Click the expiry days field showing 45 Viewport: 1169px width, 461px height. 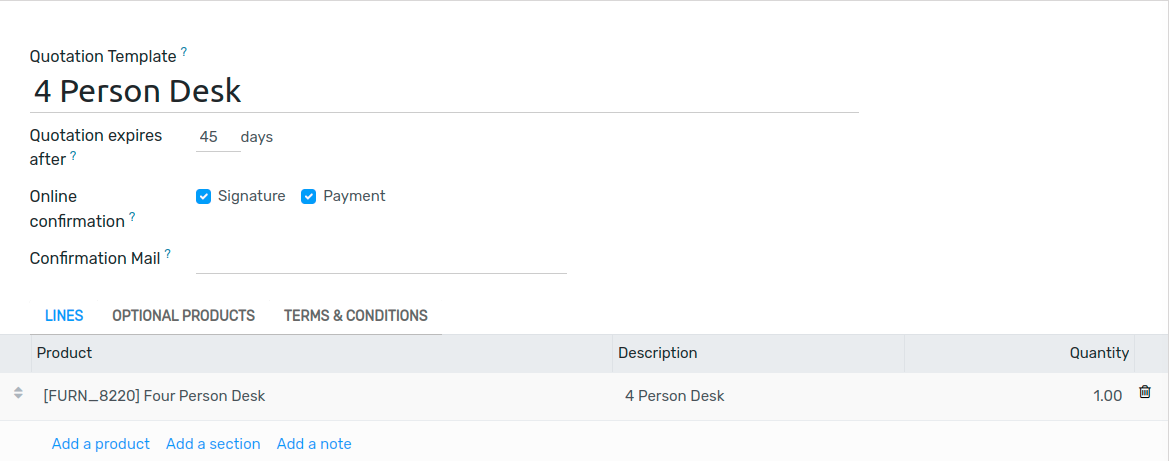point(216,137)
